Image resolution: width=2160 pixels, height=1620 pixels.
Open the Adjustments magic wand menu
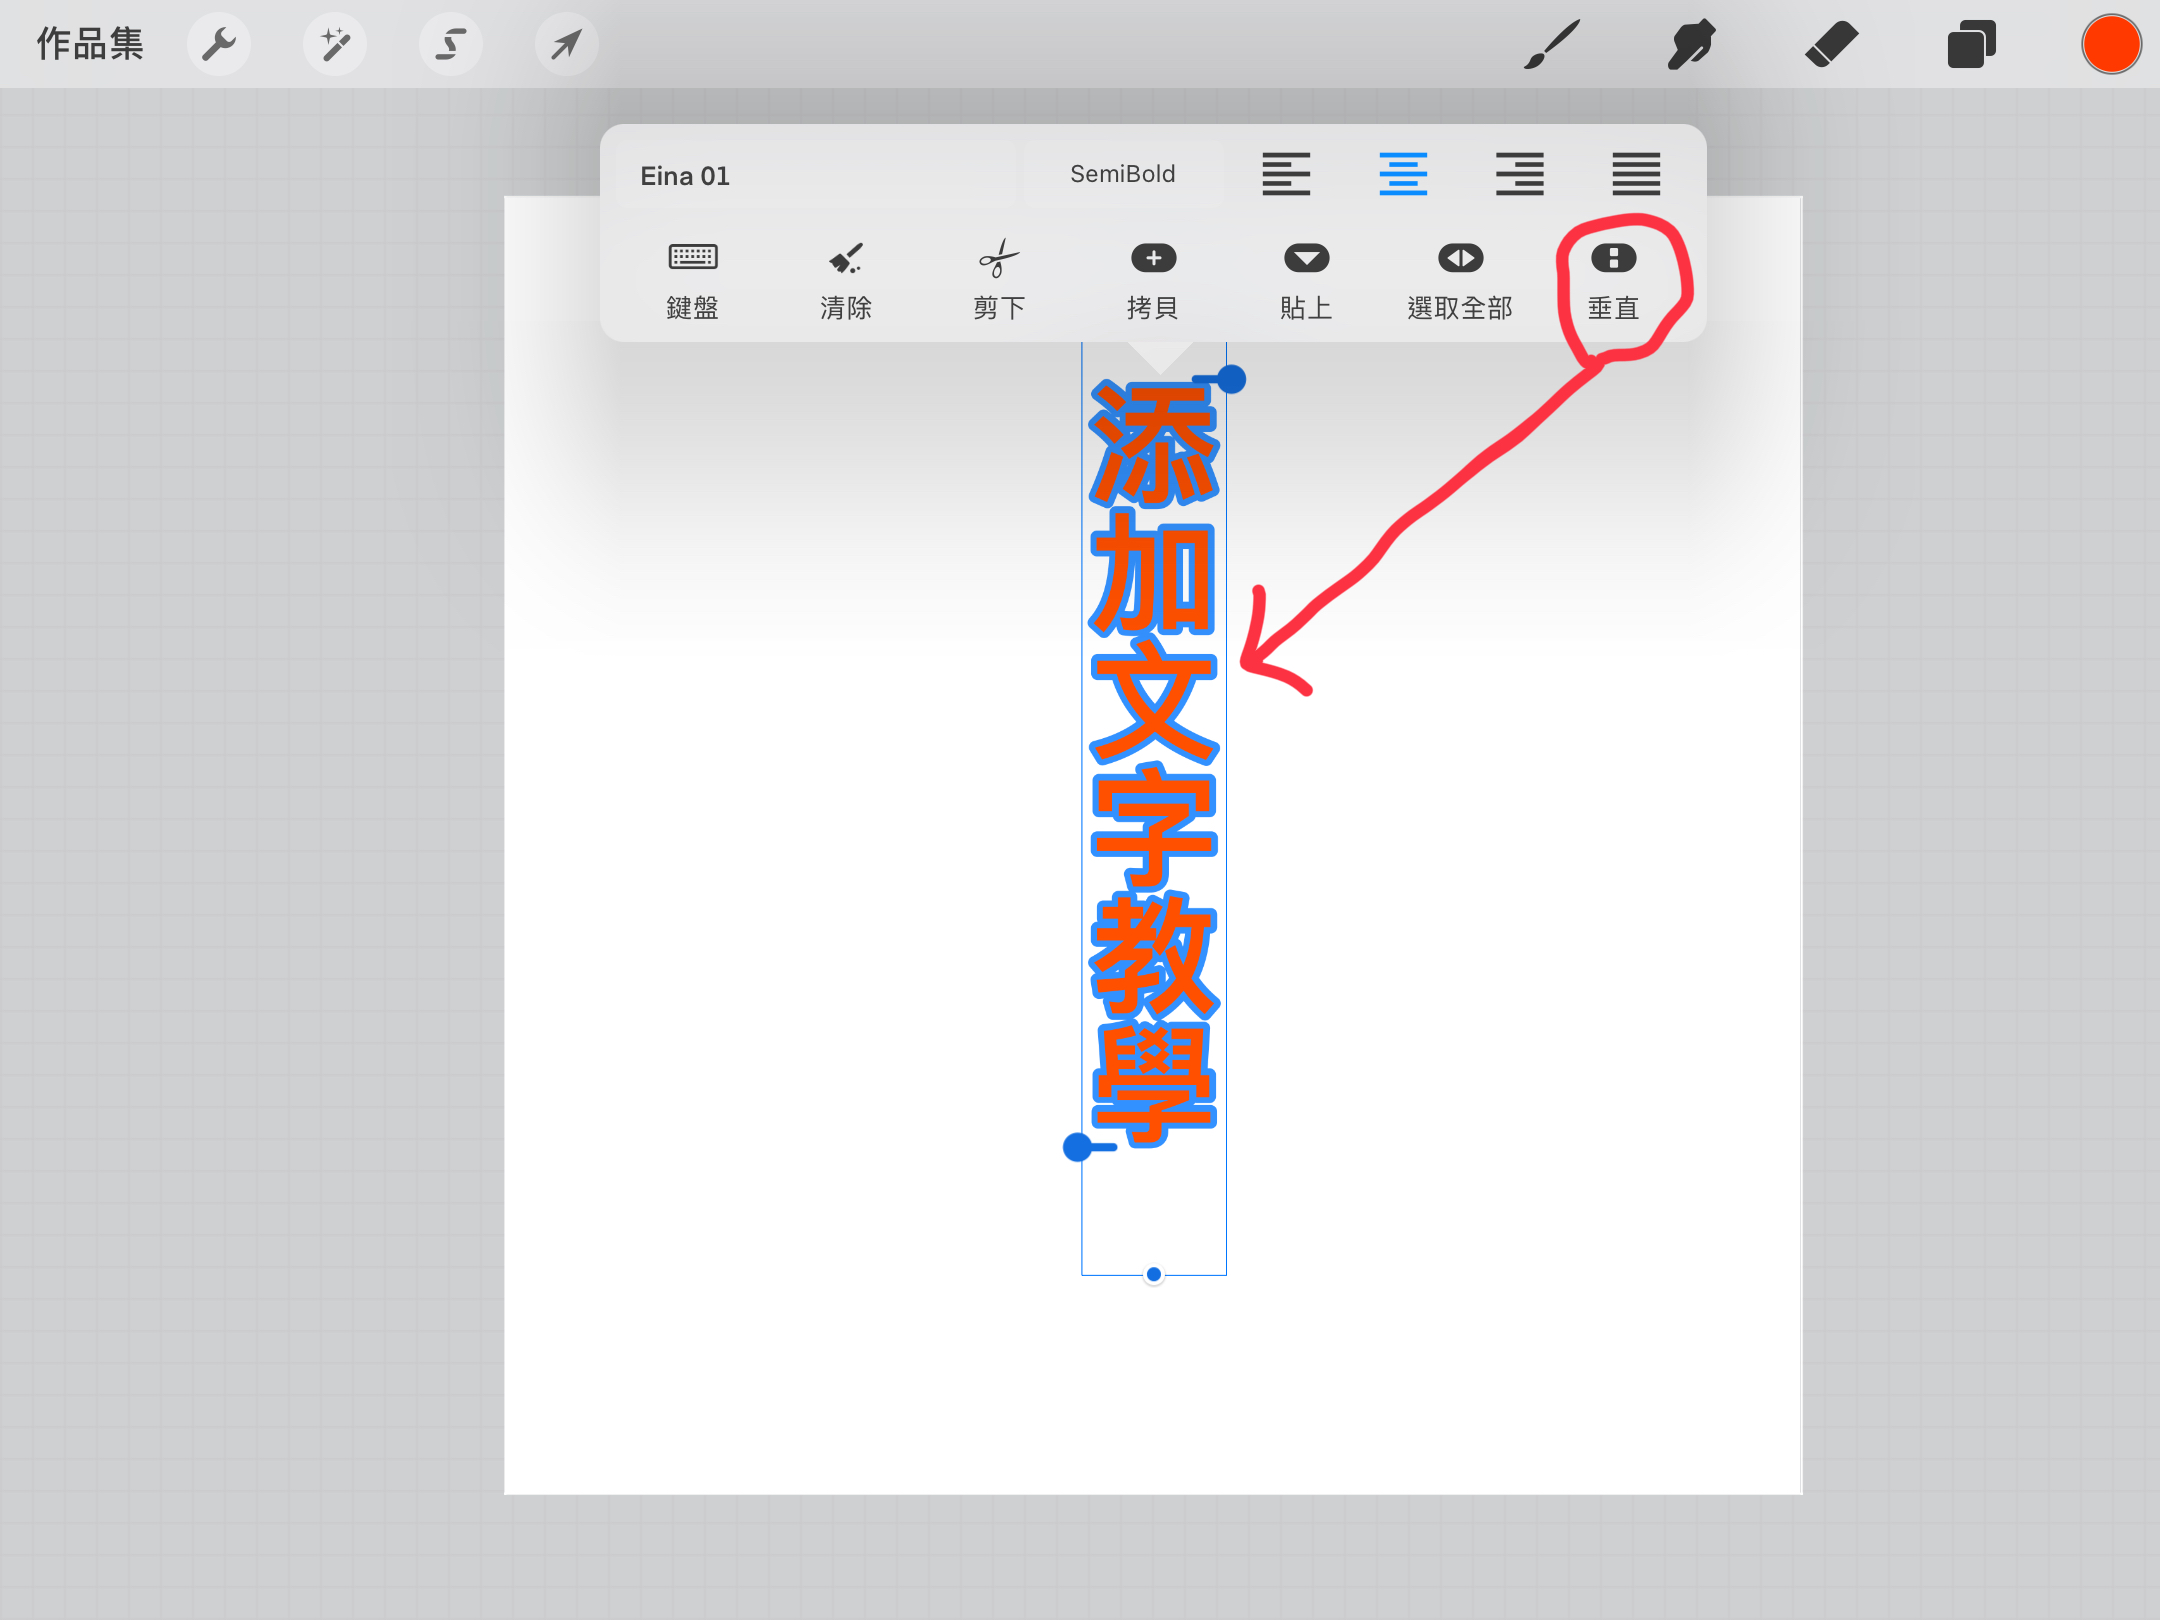[x=335, y=45]
